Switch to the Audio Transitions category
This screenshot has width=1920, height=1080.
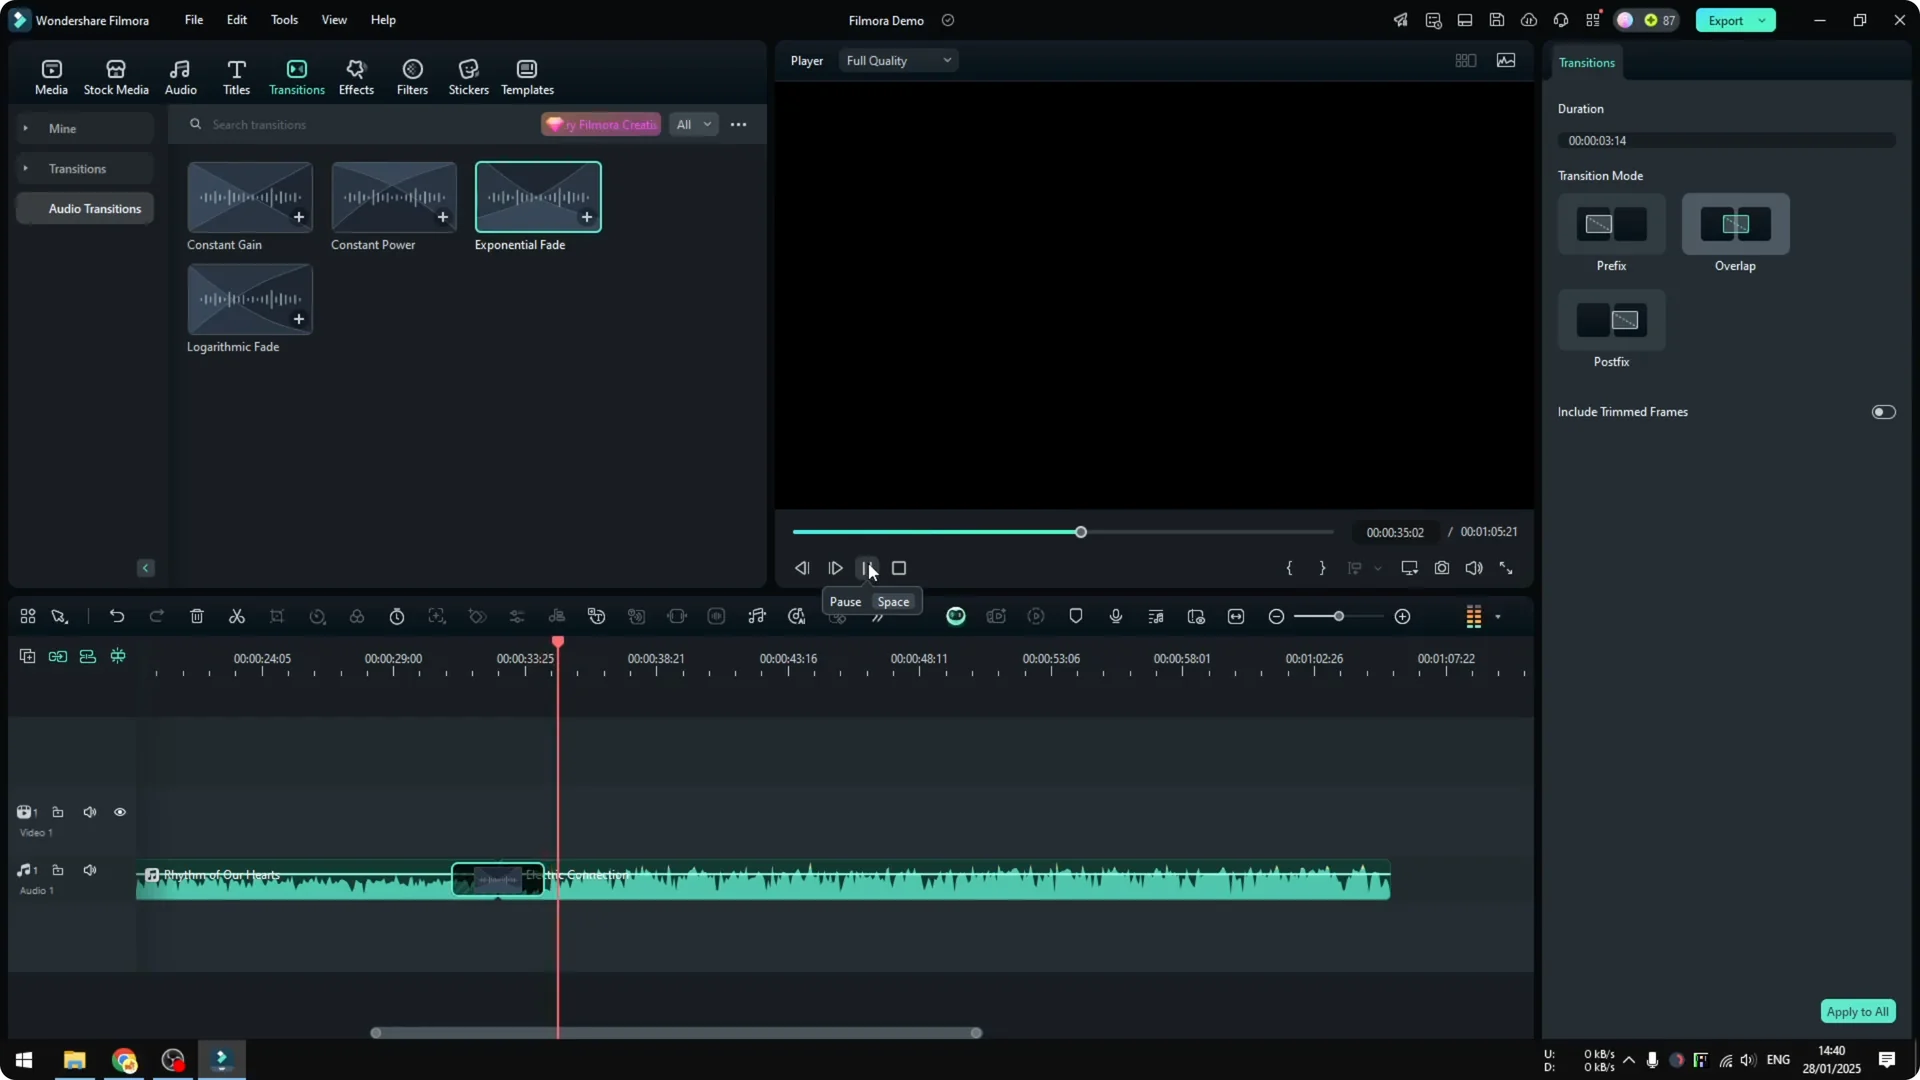[x=95, y=208]
